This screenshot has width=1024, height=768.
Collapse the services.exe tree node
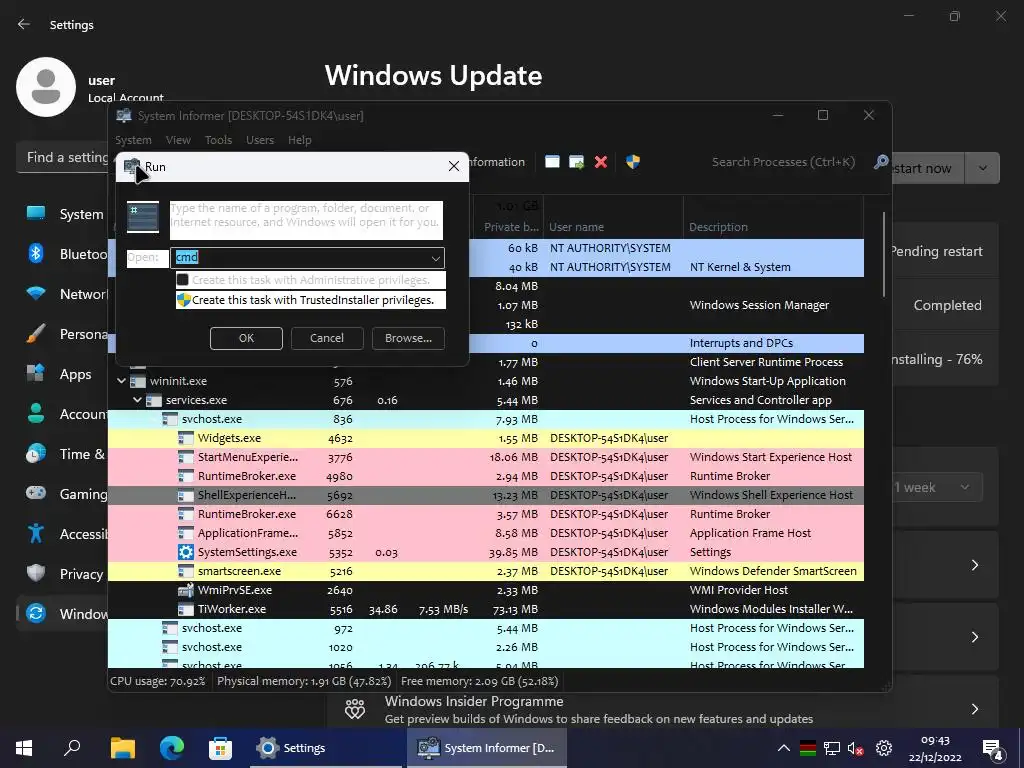point(137,400)
